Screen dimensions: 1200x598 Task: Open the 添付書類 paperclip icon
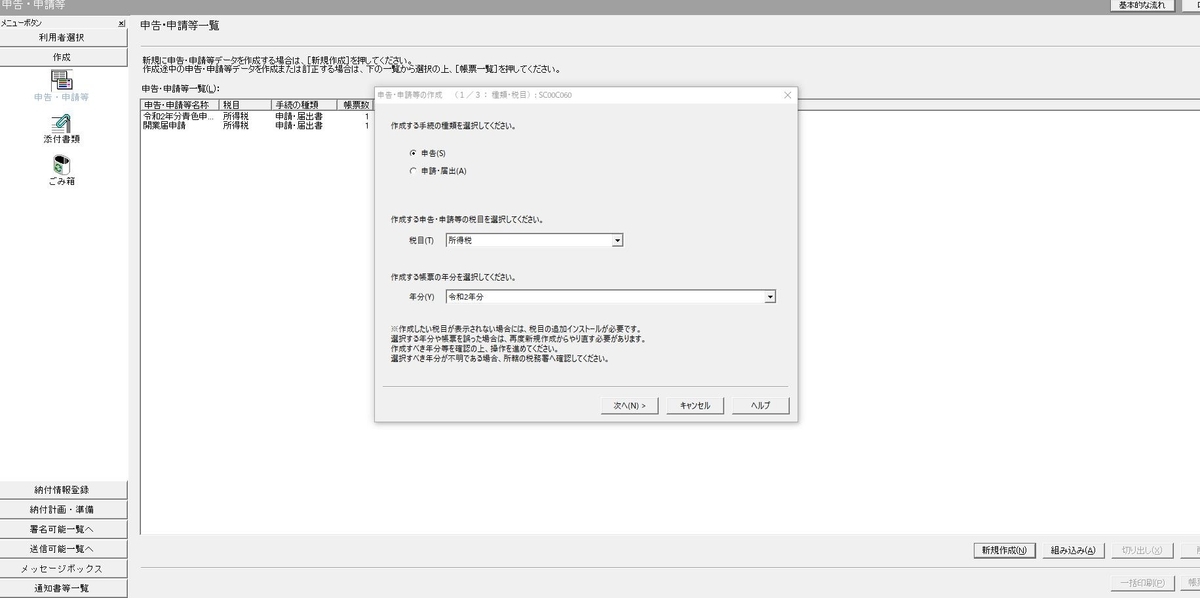[x=60, y=125]
